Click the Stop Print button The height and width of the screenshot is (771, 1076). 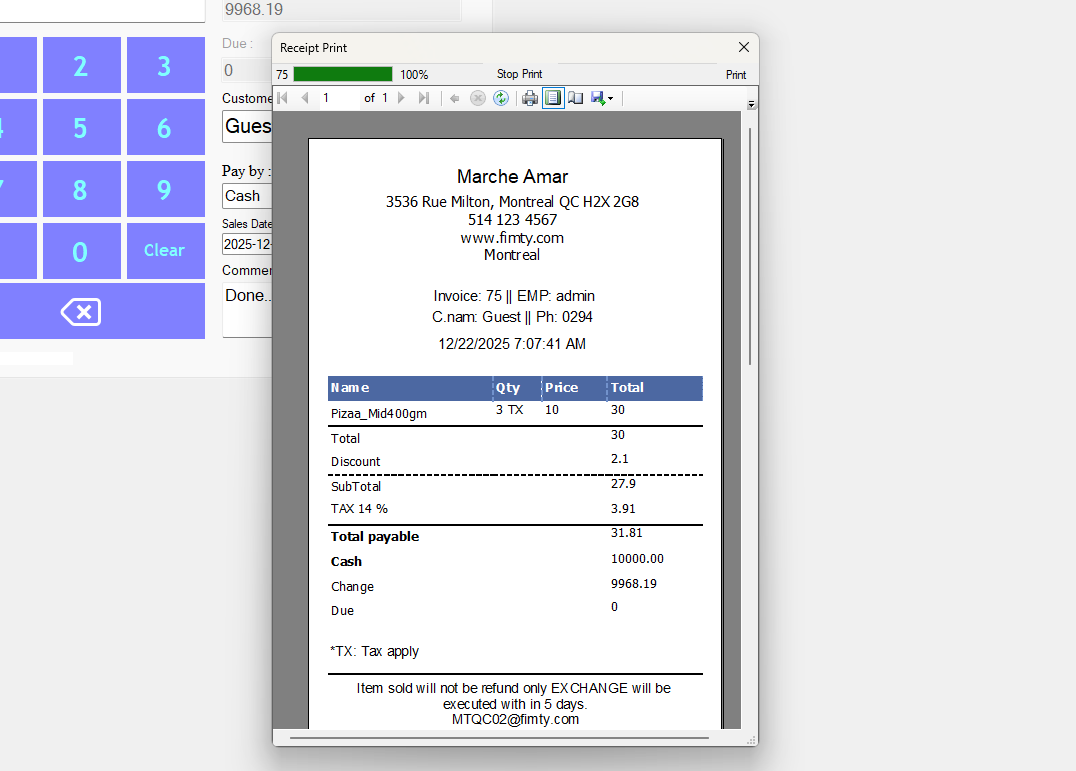519,74
